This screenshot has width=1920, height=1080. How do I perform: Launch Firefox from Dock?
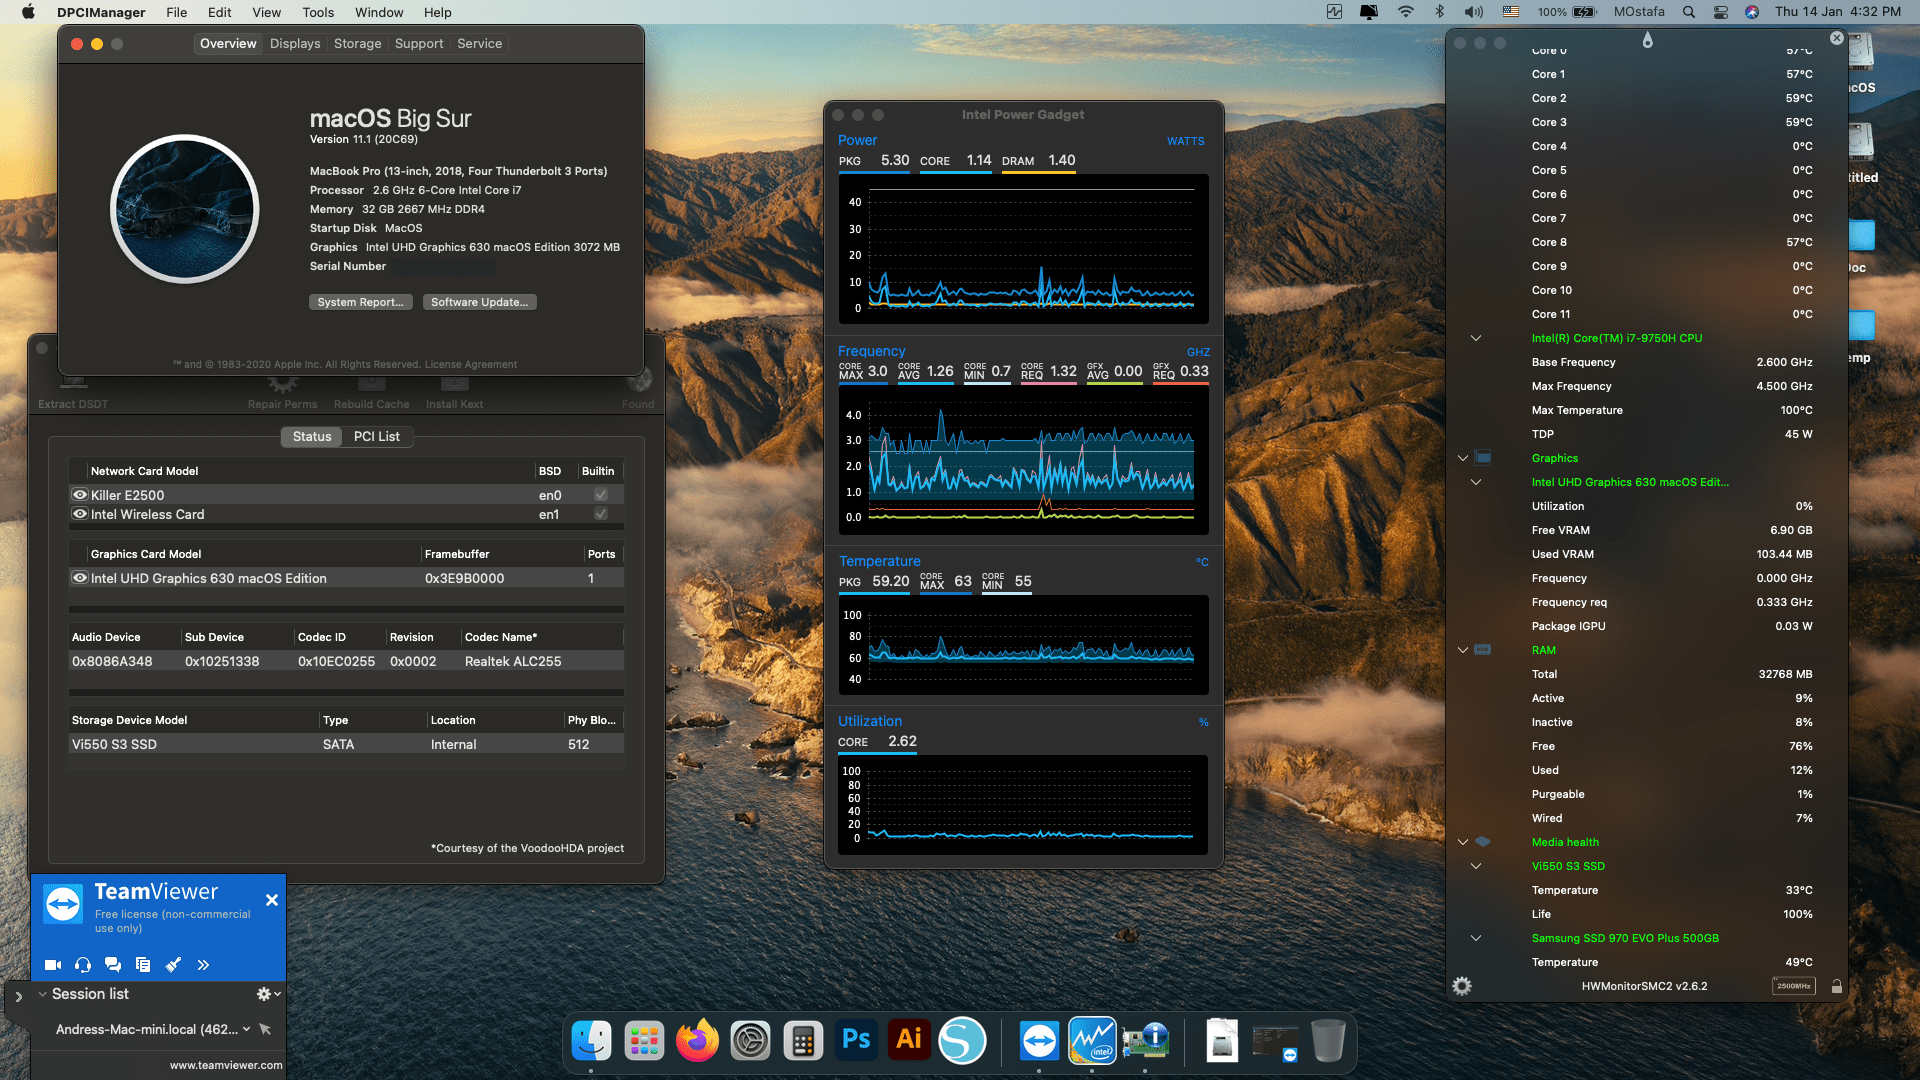pyautogui.click(x=697, y=1041)
